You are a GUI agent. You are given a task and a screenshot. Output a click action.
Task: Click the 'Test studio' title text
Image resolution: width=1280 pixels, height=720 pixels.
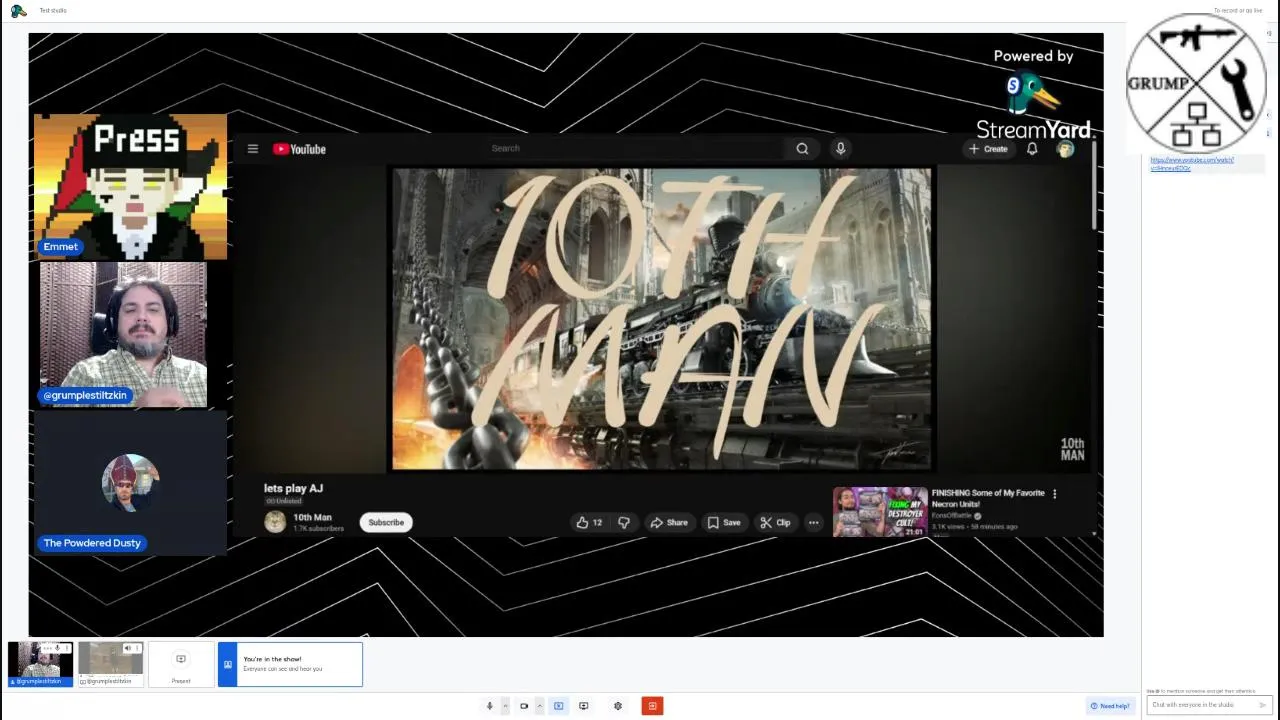click(53, 11)
